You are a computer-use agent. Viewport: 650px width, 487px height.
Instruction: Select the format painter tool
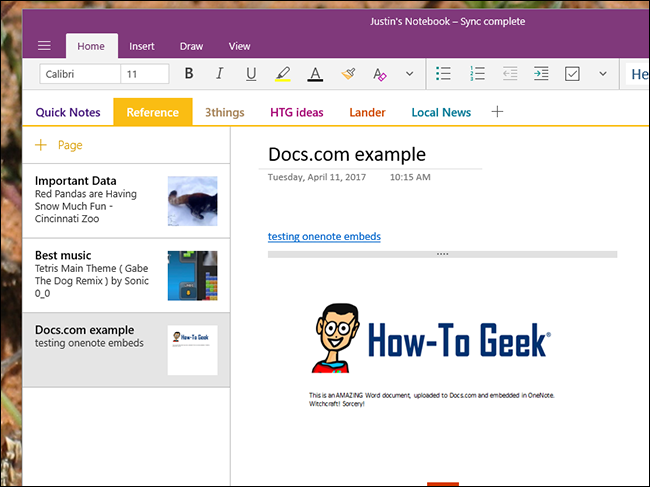click(347, 74)
